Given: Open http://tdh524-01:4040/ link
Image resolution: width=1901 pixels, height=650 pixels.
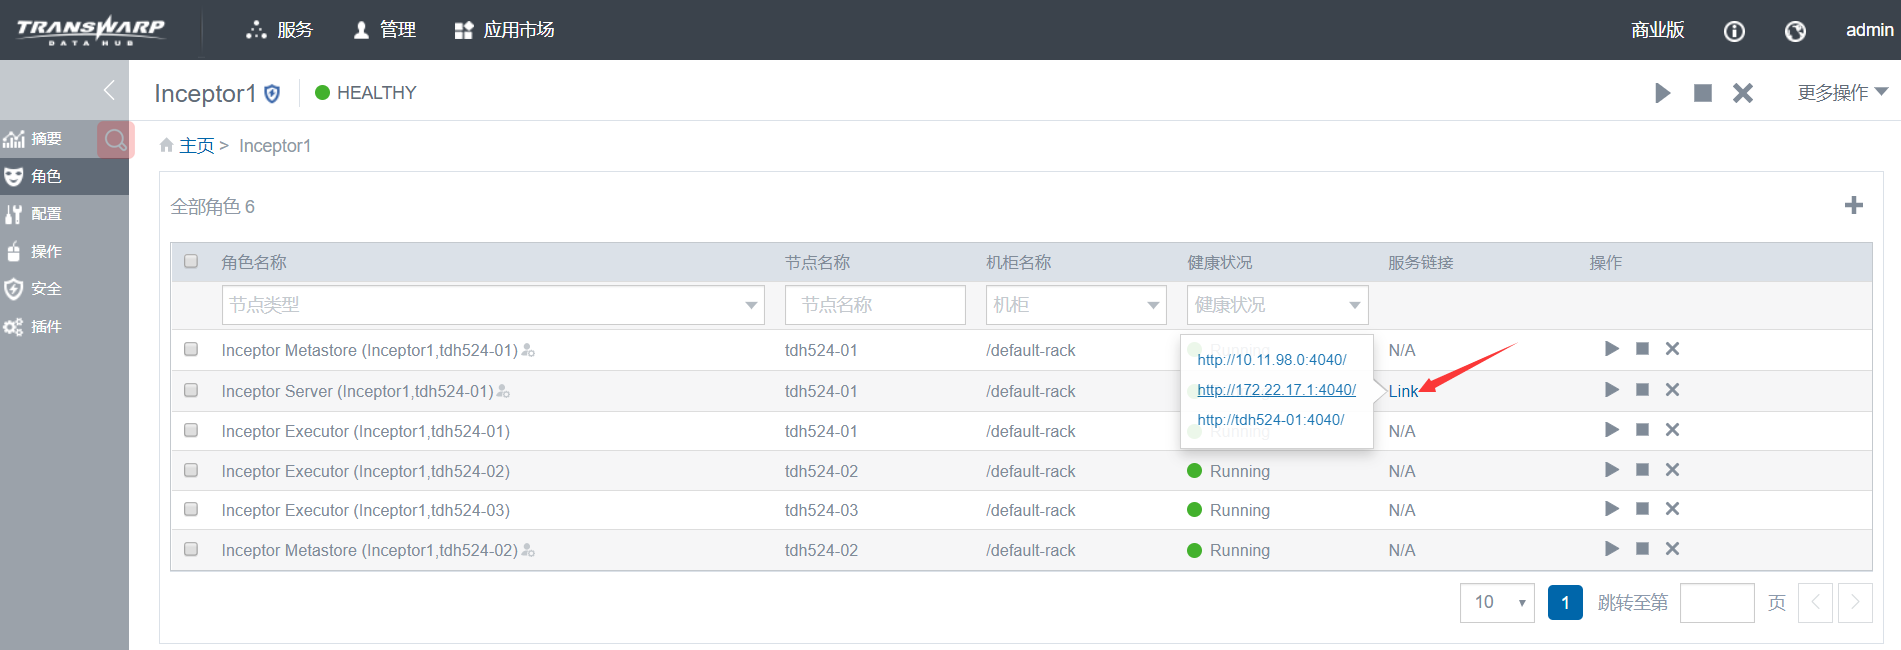Looking at the screenshot, I should (1270, 420).
